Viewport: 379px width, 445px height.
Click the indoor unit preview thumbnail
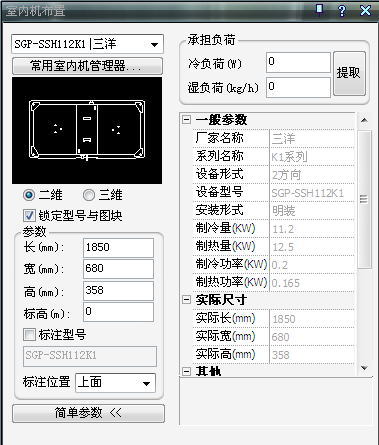tap(87, 130)
